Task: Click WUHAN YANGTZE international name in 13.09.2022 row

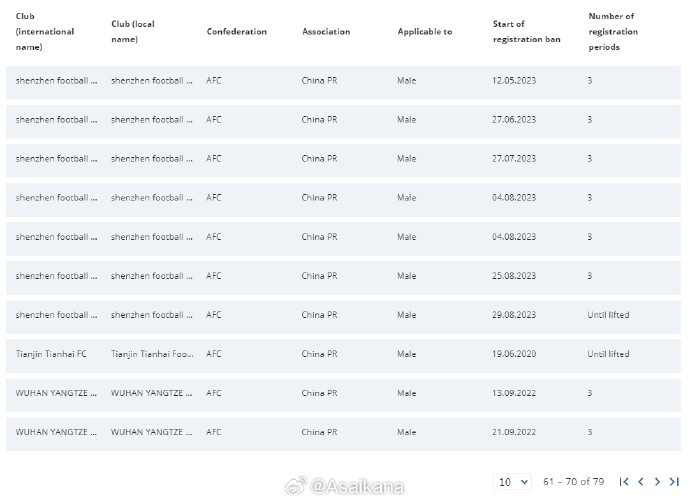Action: point(56,393)
